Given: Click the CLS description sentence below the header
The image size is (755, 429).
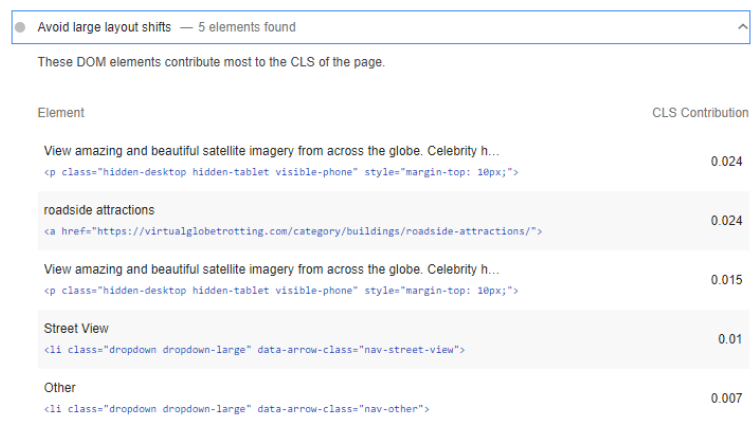Looking at the screenshot, I should [211, 62].
